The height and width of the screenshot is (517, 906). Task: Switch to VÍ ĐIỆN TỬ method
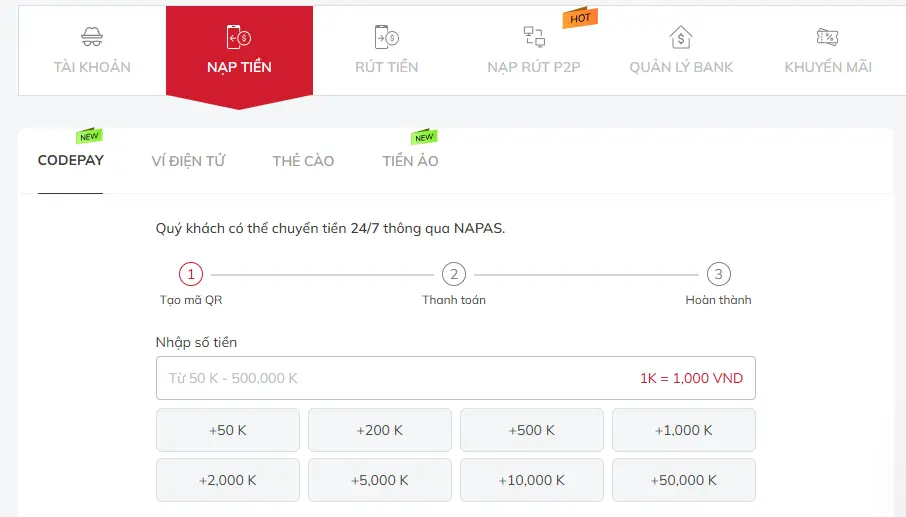click(188, 161)
